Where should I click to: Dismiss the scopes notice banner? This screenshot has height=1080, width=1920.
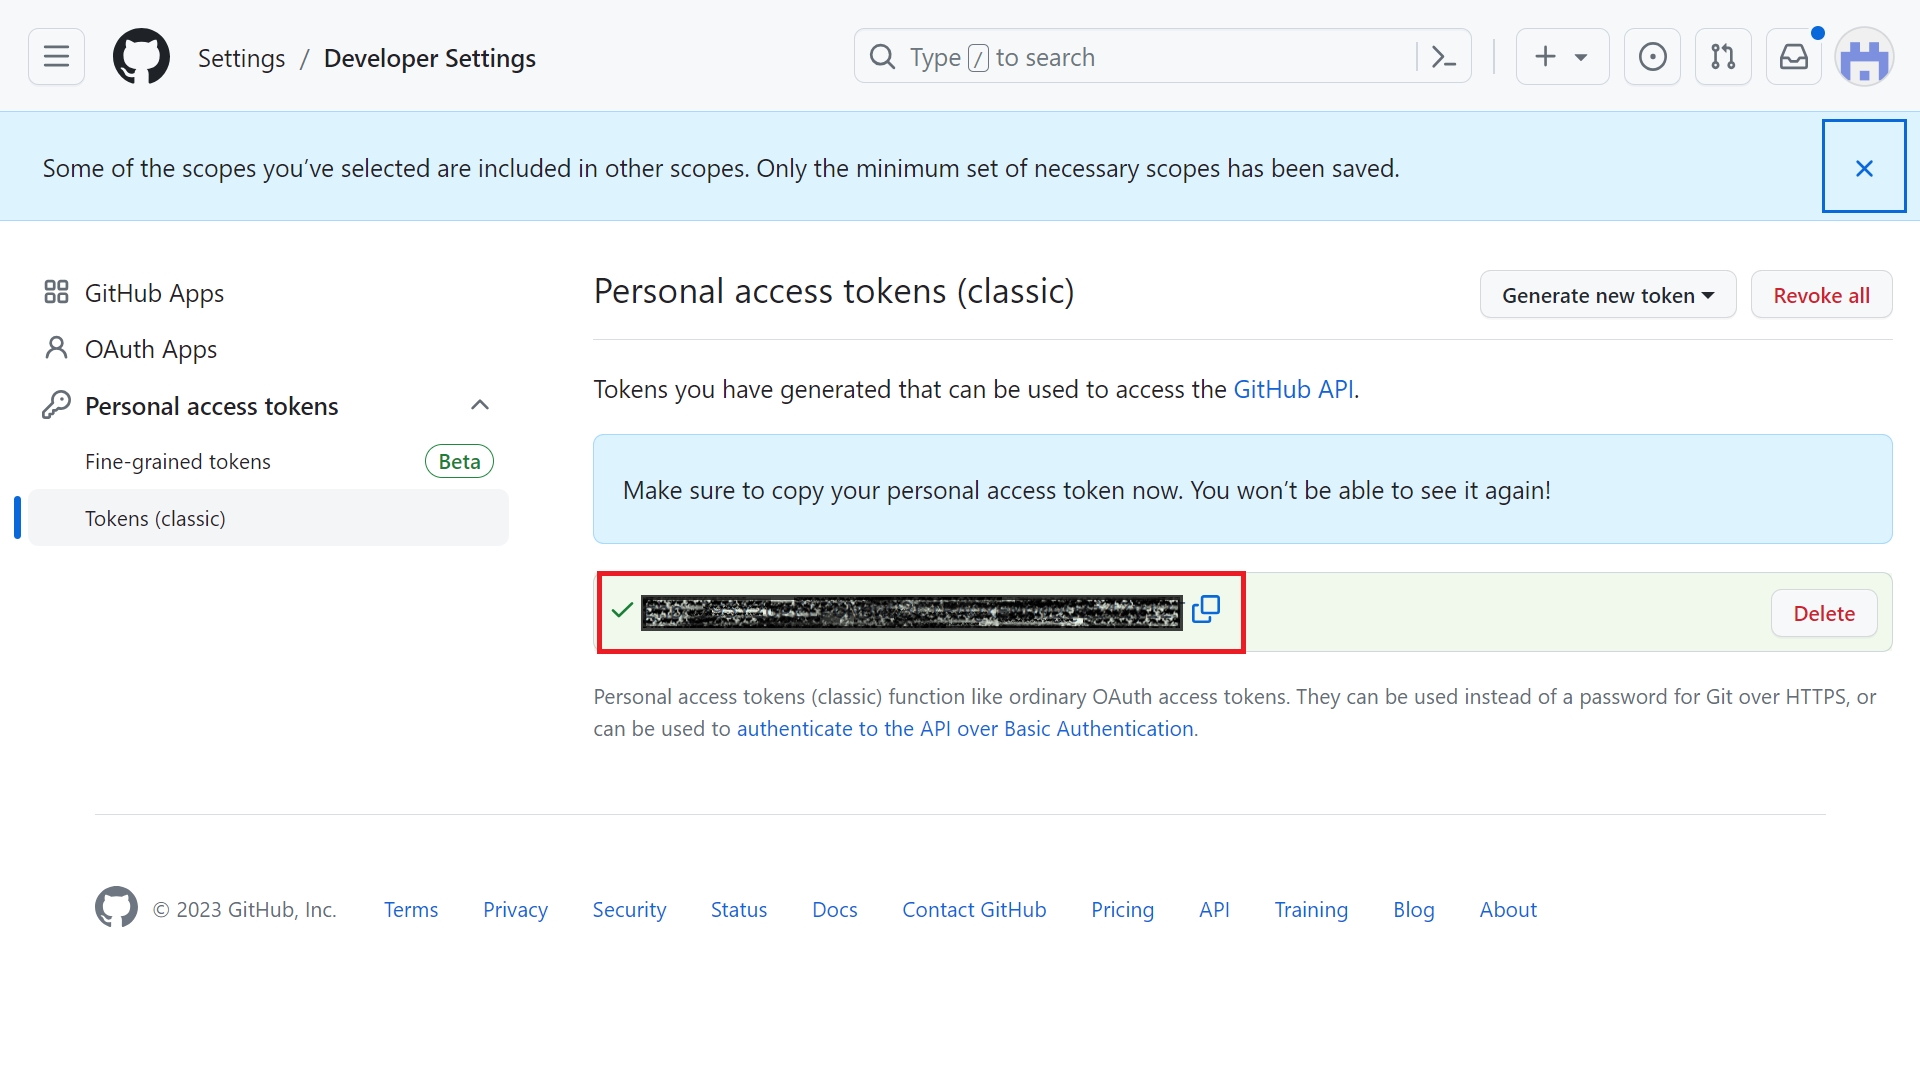1863,167
